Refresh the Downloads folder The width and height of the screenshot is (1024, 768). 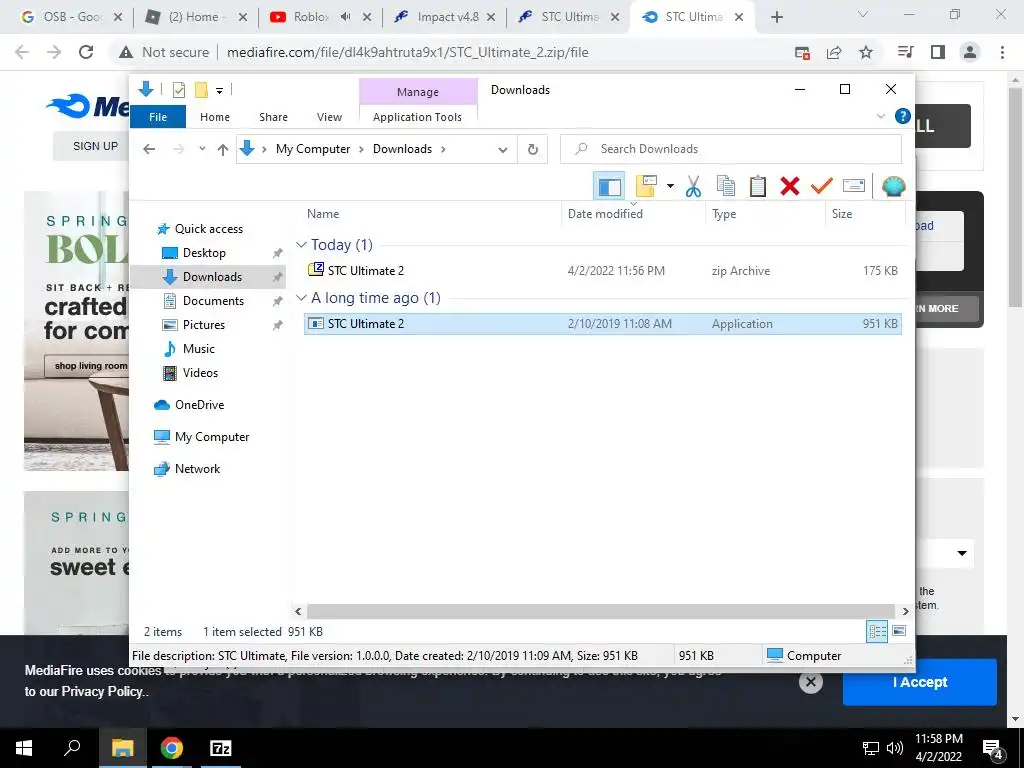pyautogui.click(x=533, y=150)
